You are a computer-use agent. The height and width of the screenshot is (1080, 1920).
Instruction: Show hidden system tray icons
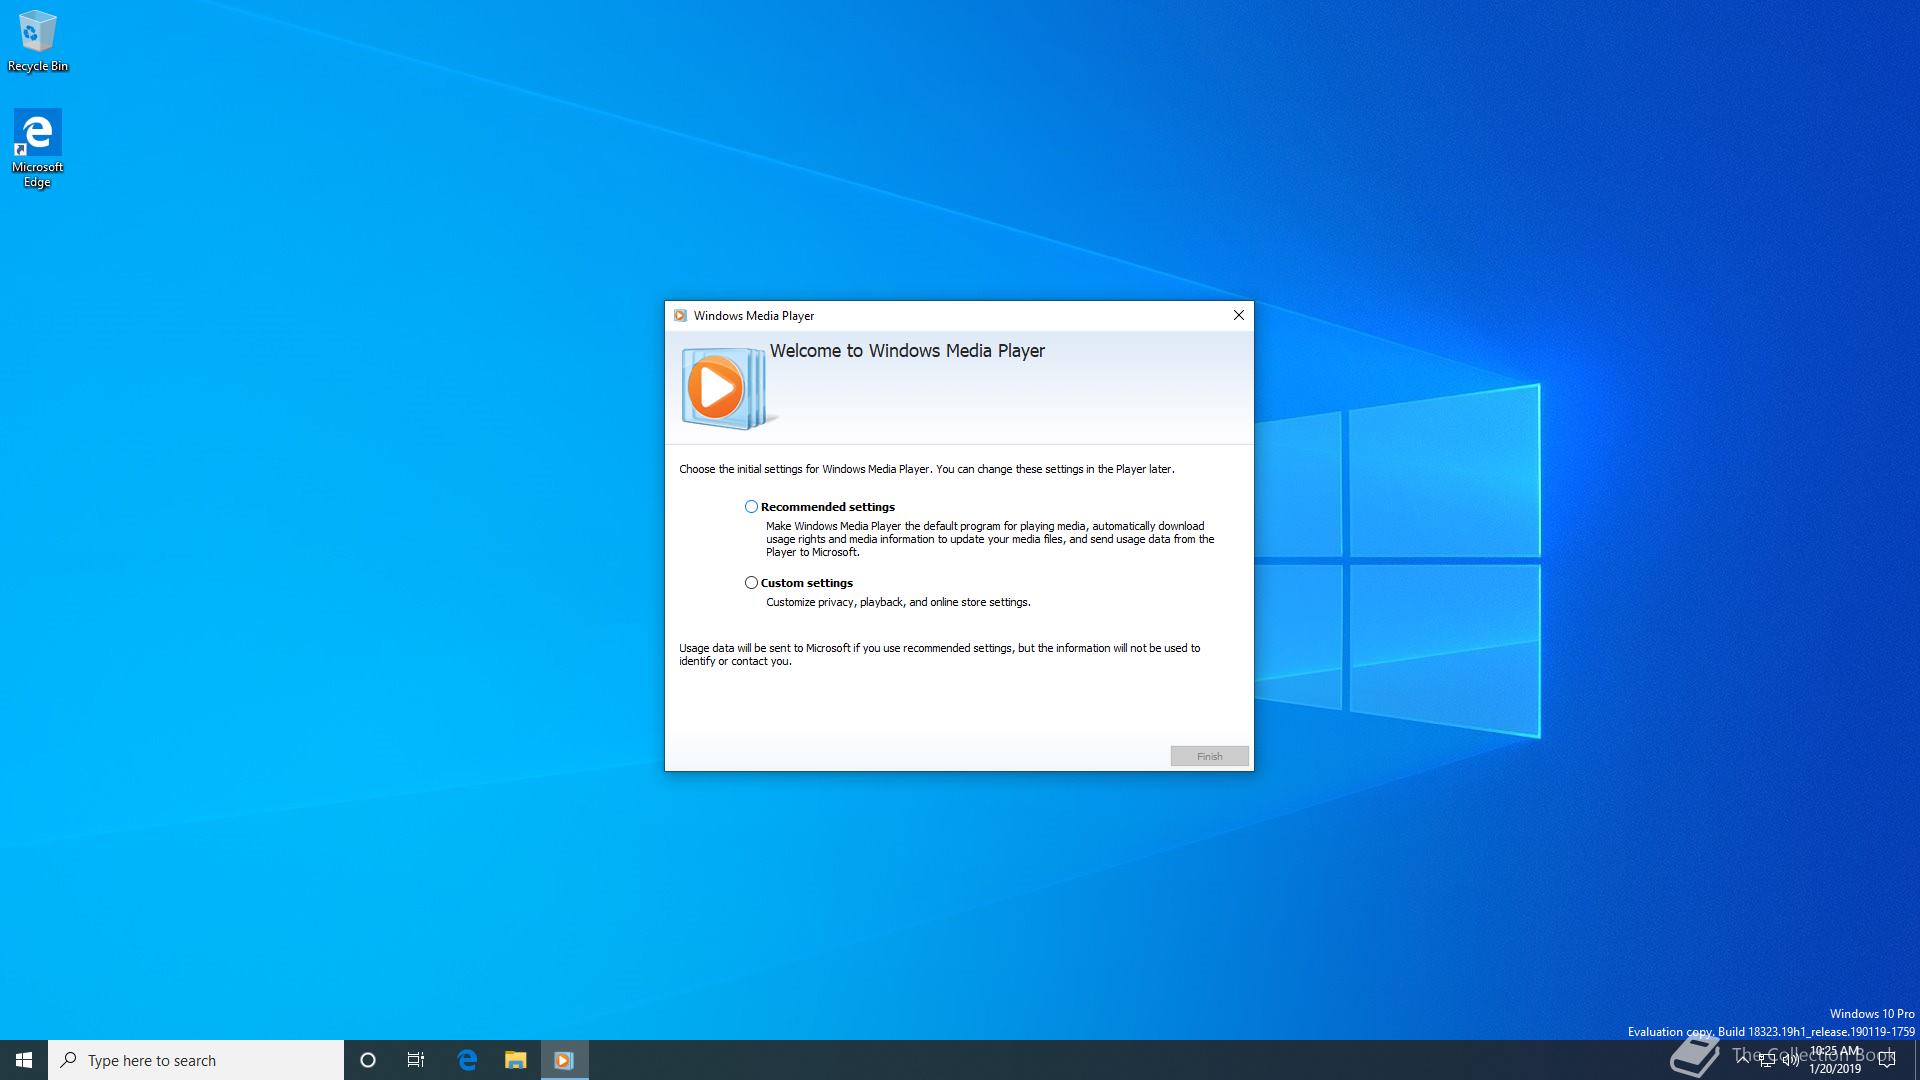coord(1743,1060)
